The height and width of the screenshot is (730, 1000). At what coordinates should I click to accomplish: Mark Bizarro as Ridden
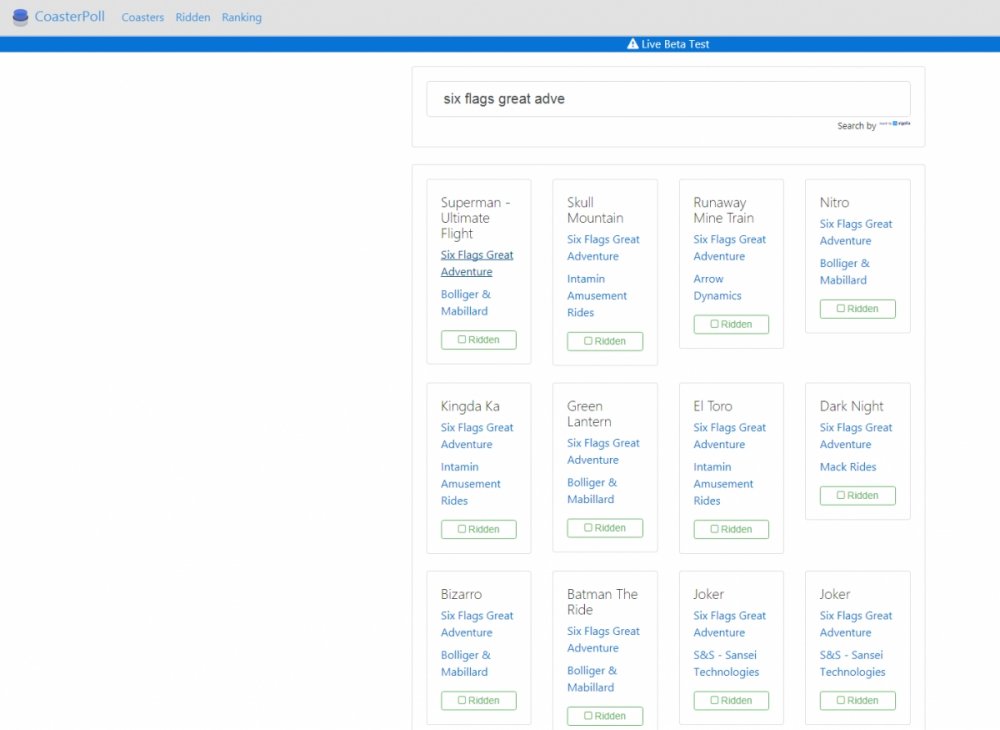click(478, 700)
